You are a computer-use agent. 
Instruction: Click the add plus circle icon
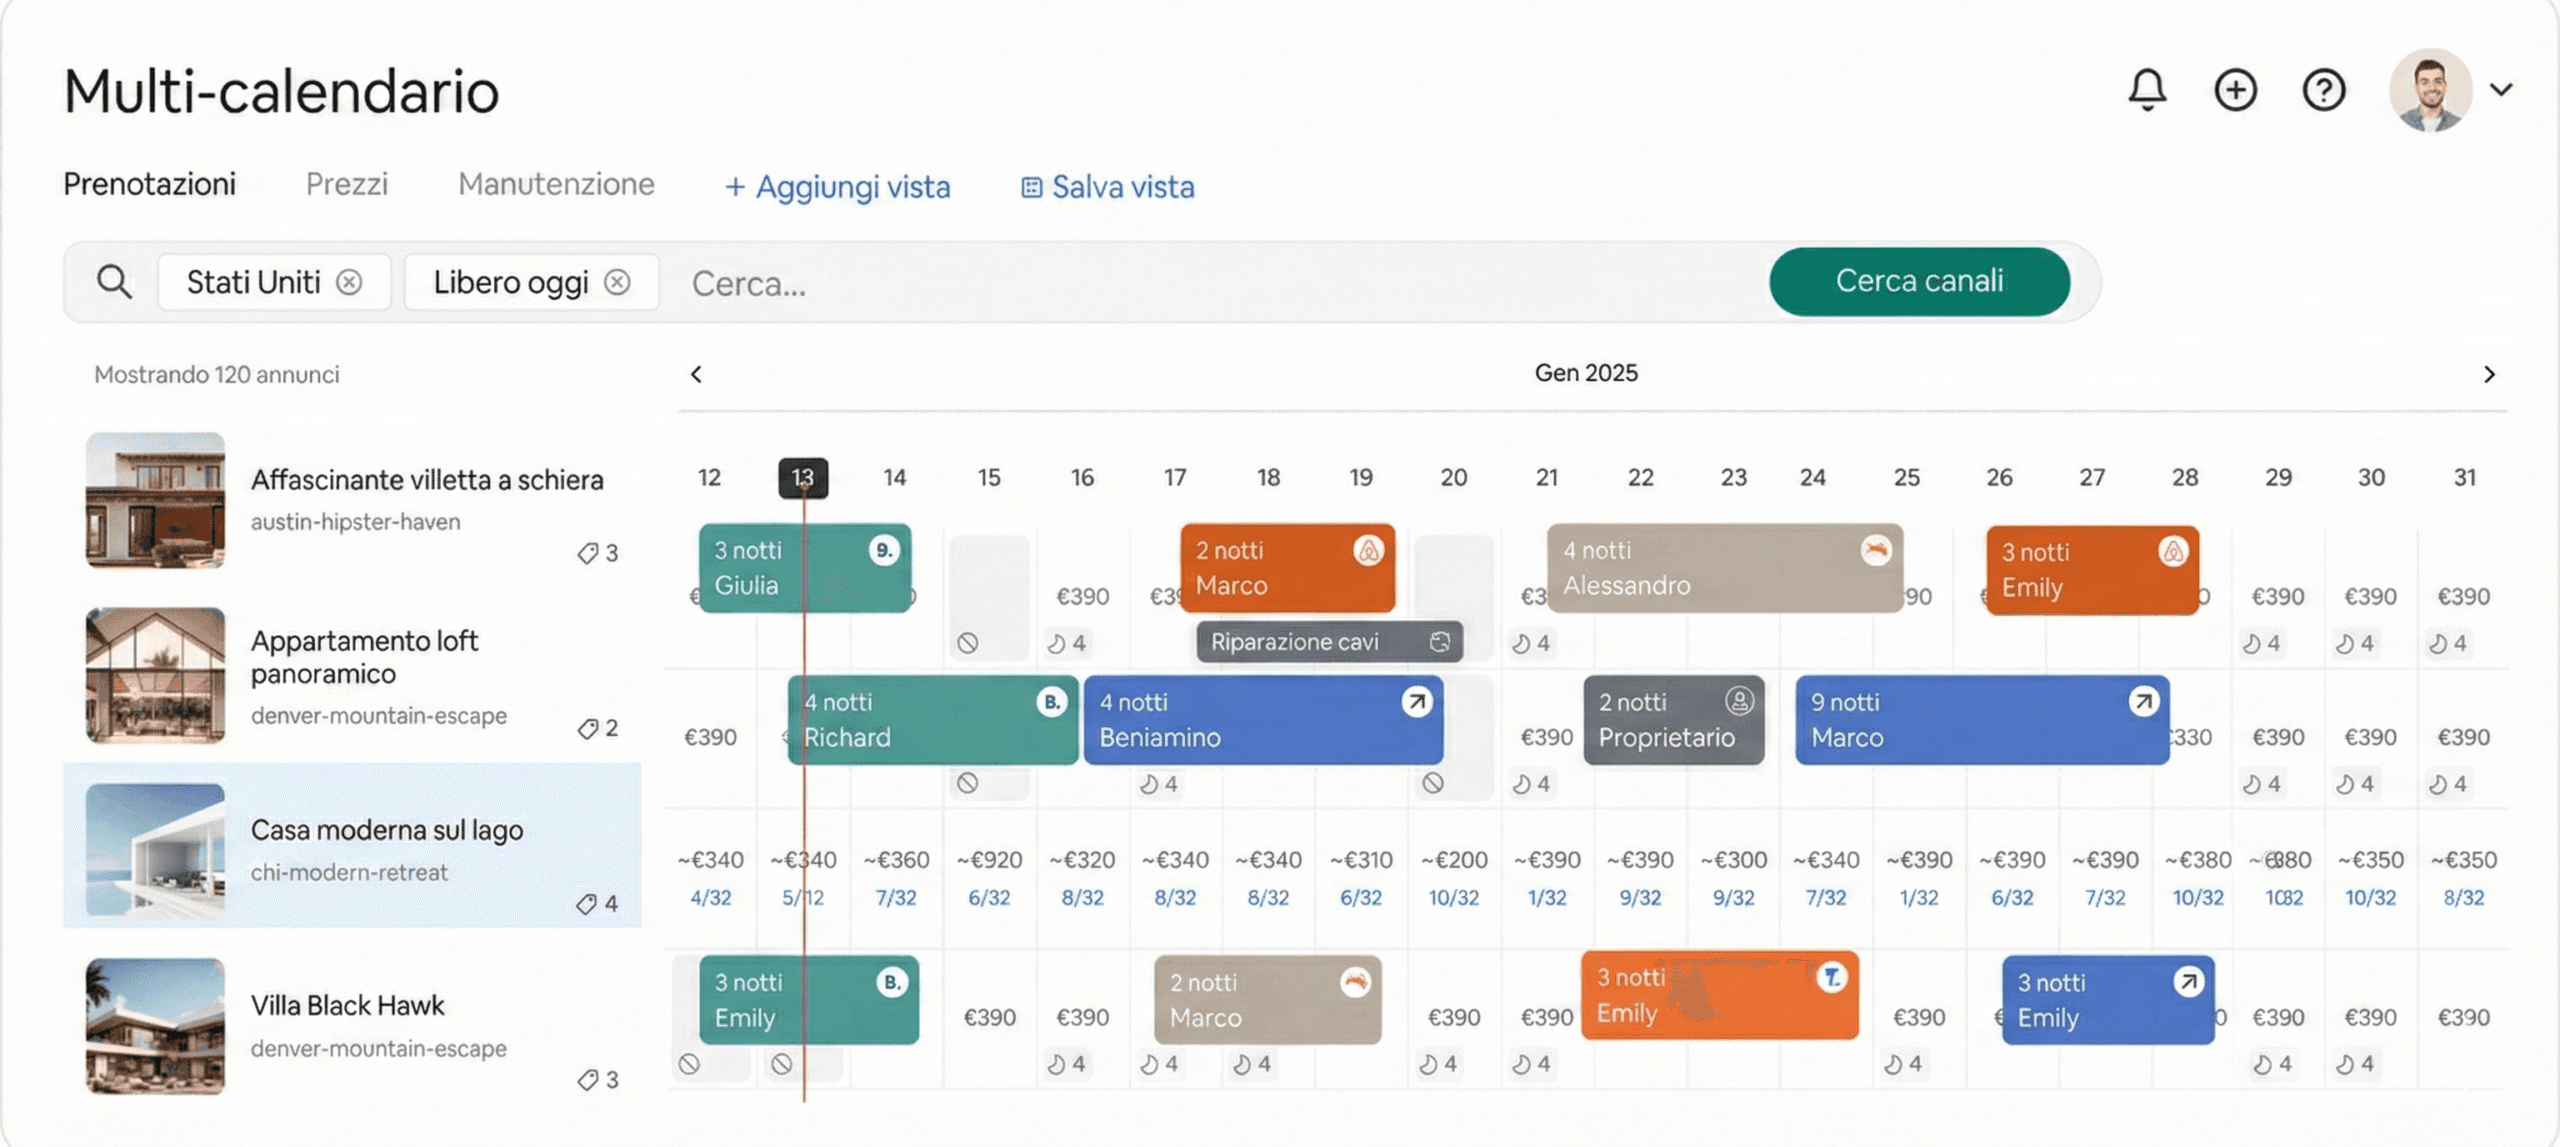coord(2235,90)
